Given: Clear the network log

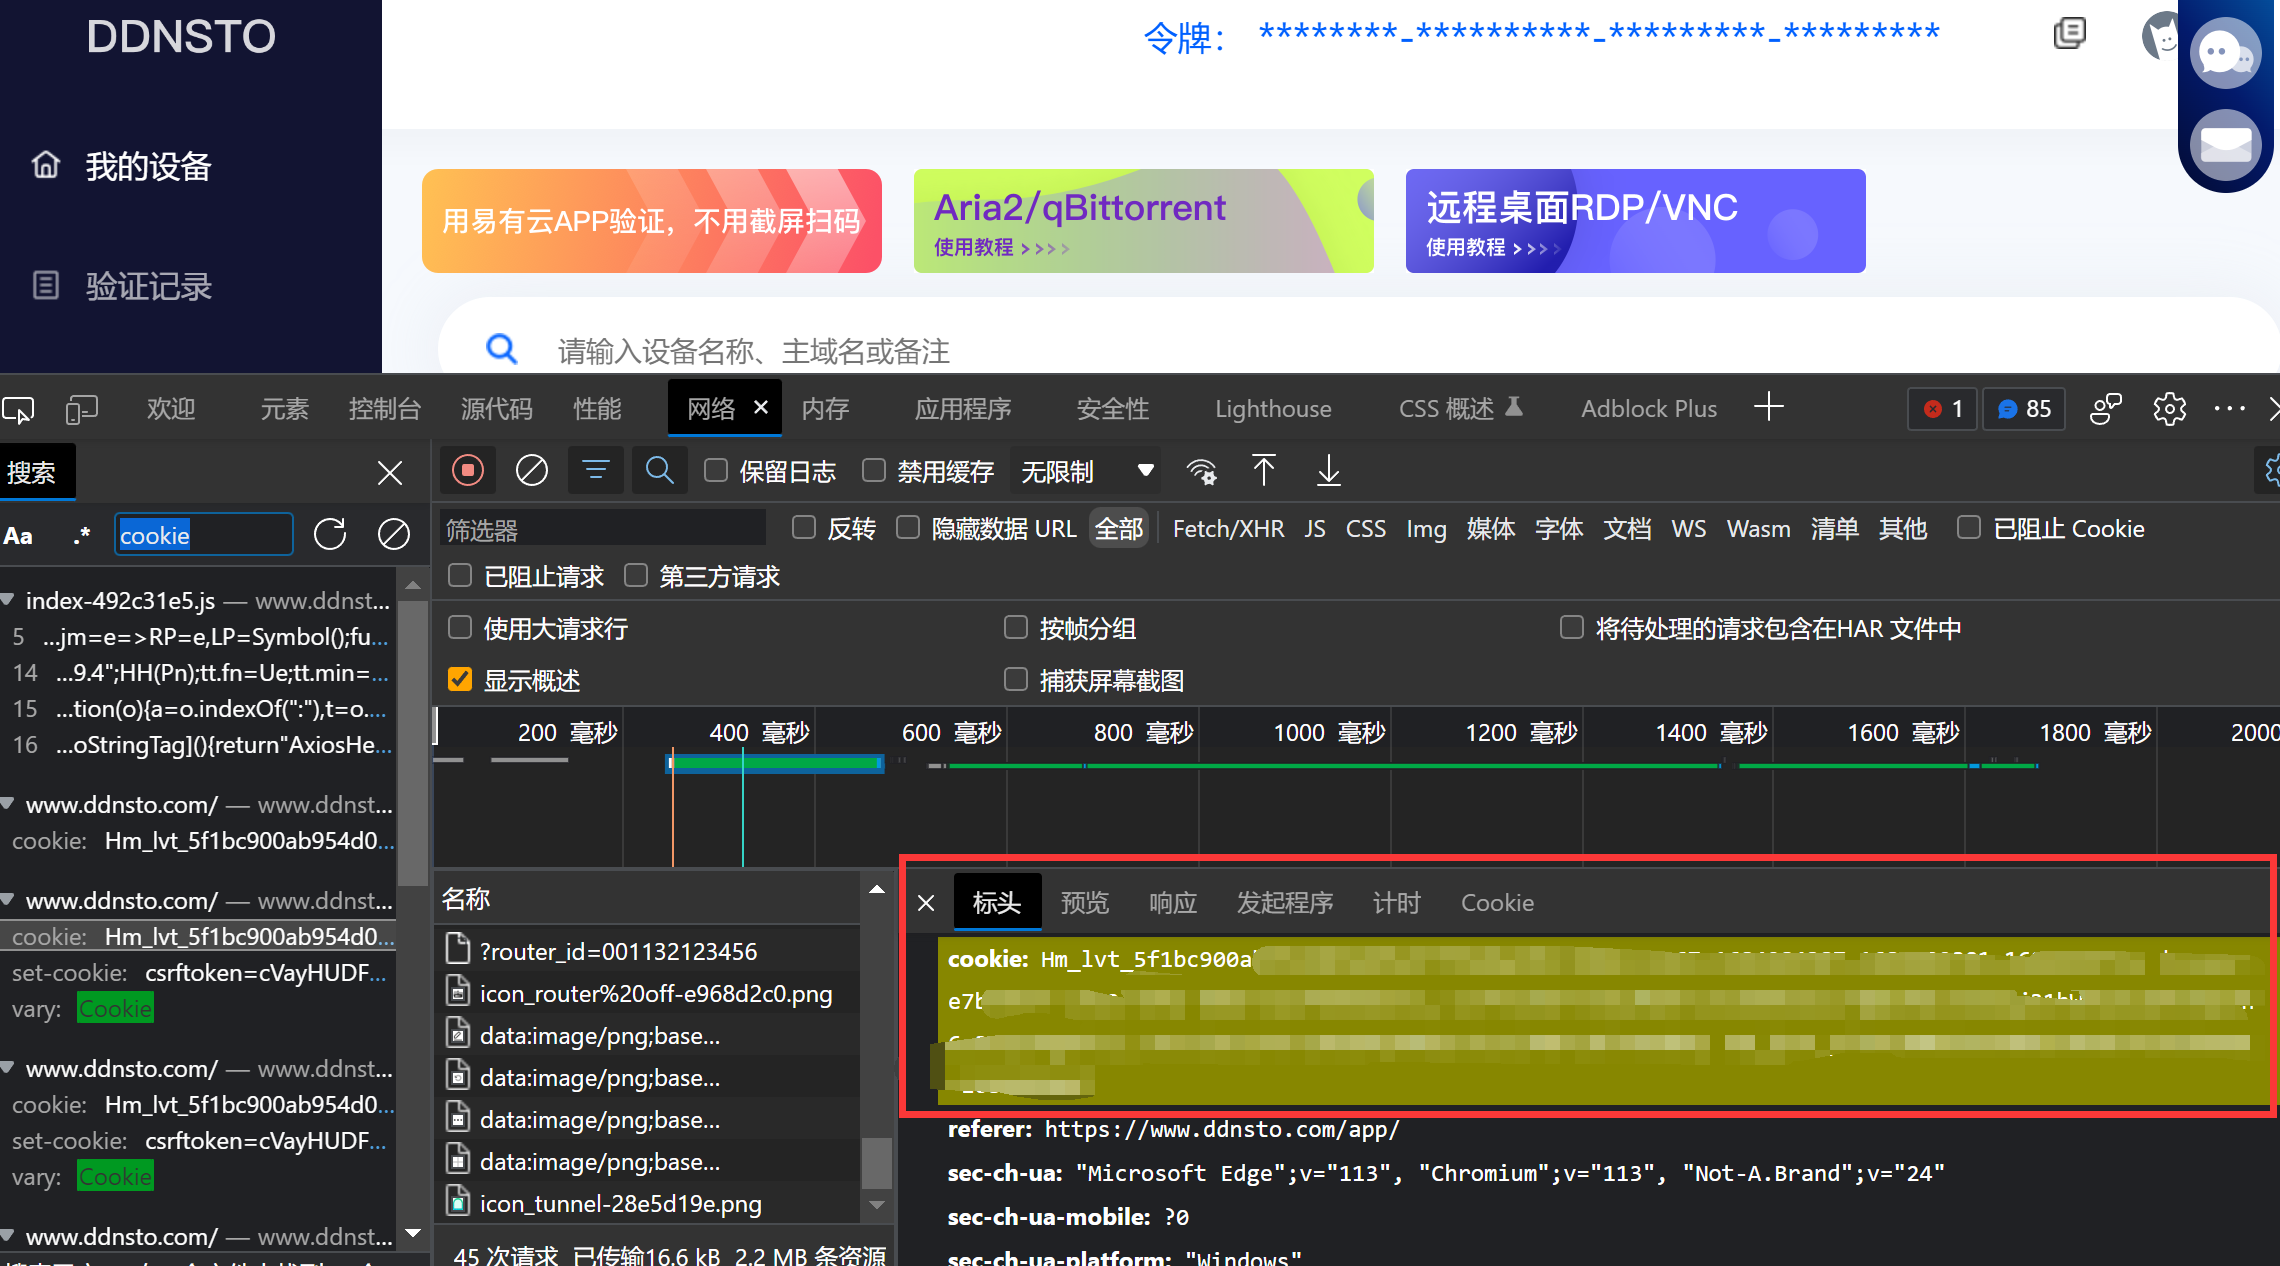Looking at the screenshot, I should 531,470.
